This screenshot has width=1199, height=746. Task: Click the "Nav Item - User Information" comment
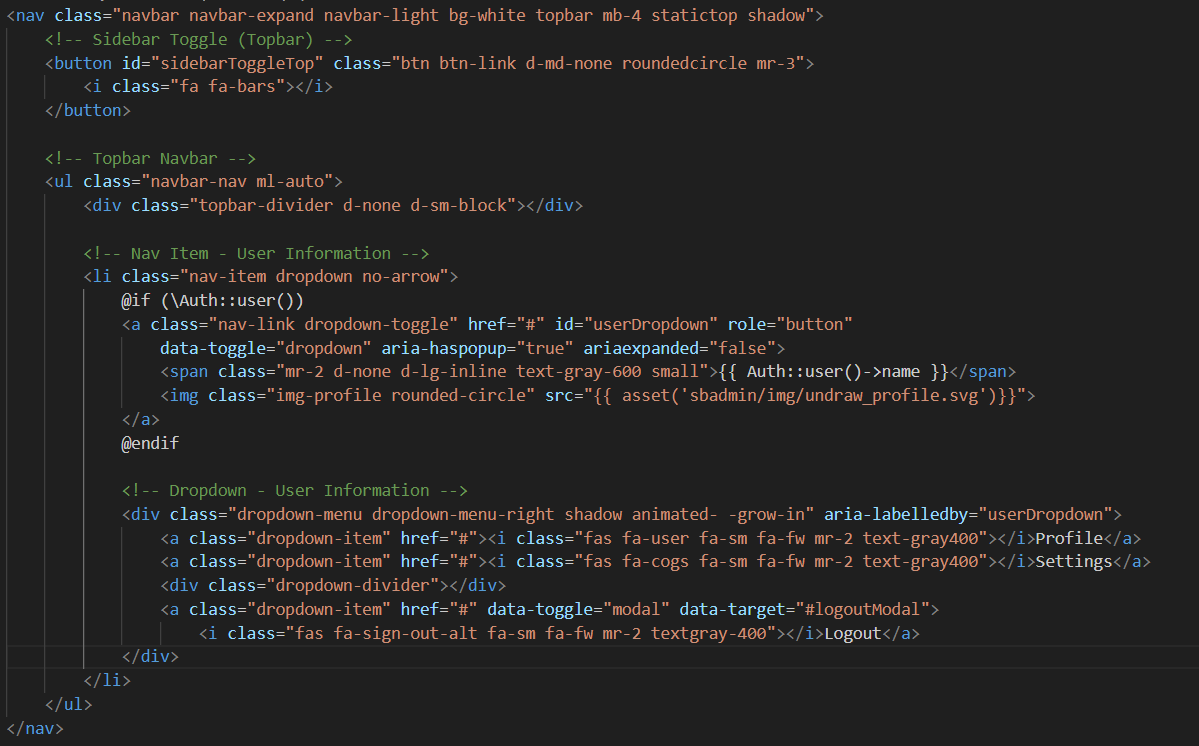(x=256, y=253)
